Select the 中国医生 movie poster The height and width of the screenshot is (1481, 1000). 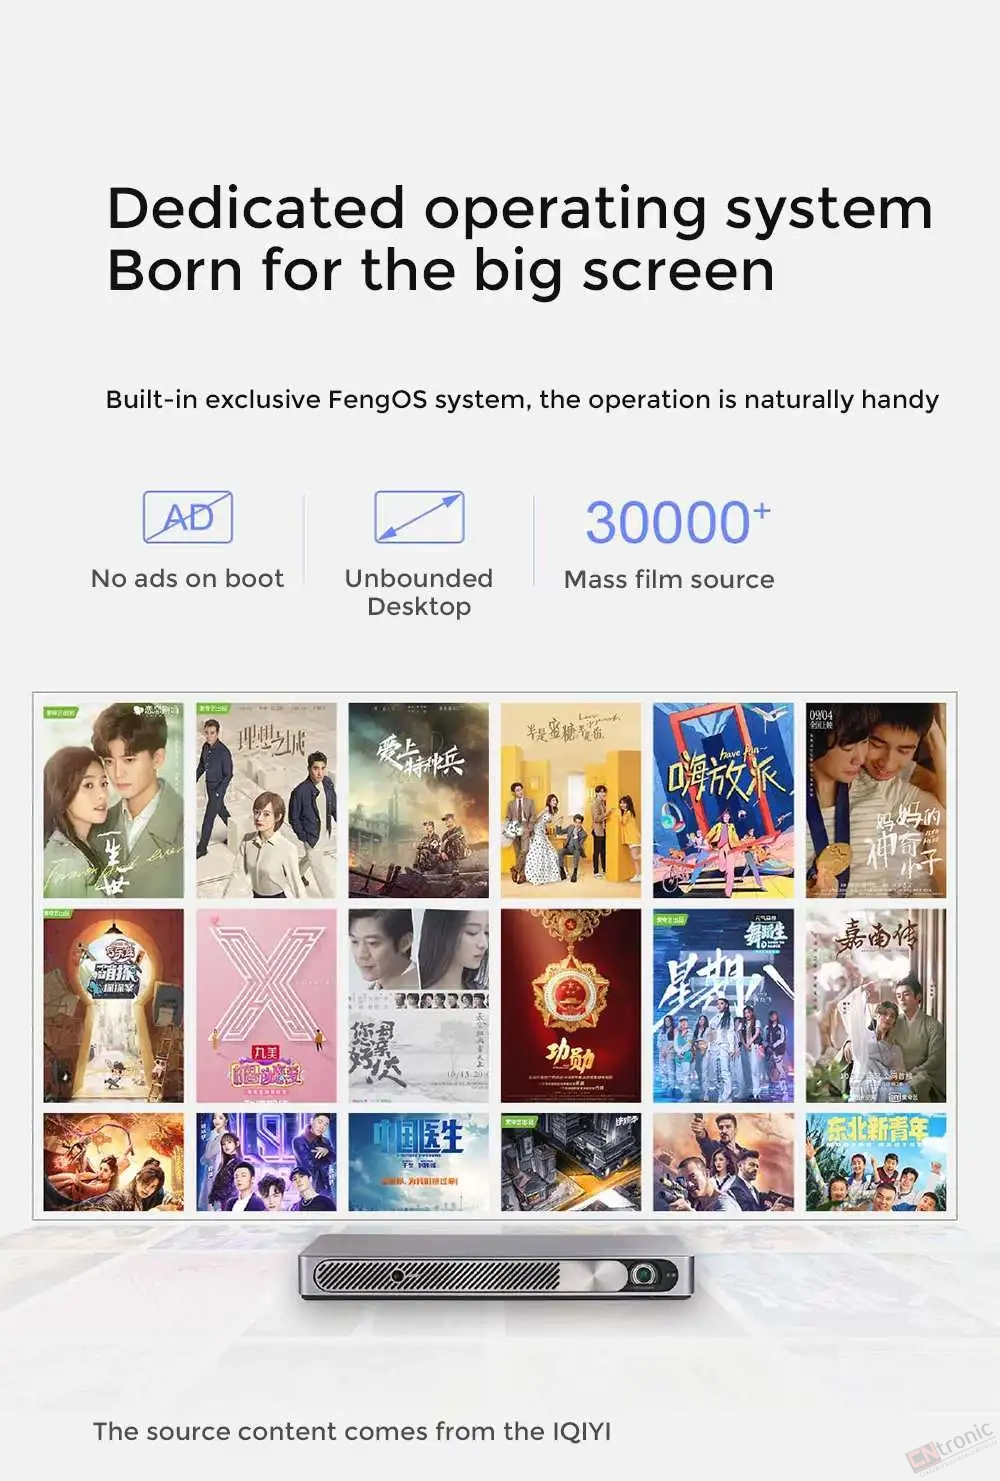[x=418, y=1161]
